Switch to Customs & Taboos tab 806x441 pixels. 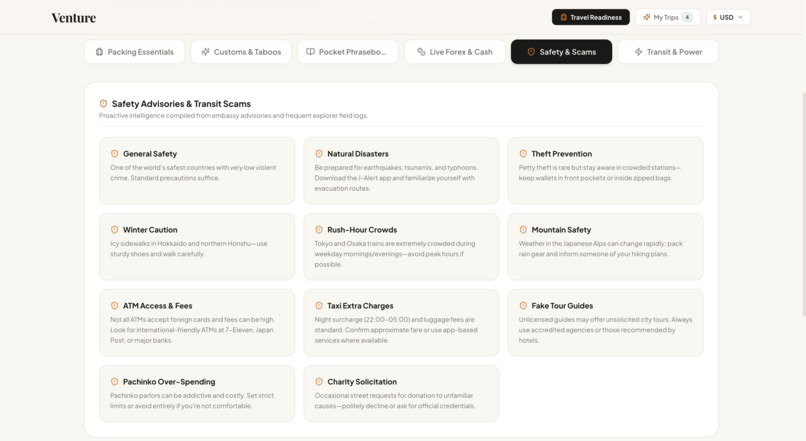[241, 52]
